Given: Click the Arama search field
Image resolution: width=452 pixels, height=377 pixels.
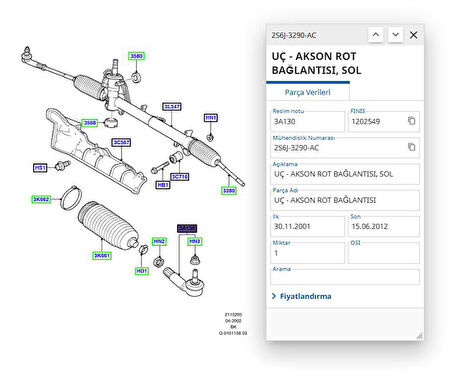Looking at the screenshot, I should coord(345,277).
